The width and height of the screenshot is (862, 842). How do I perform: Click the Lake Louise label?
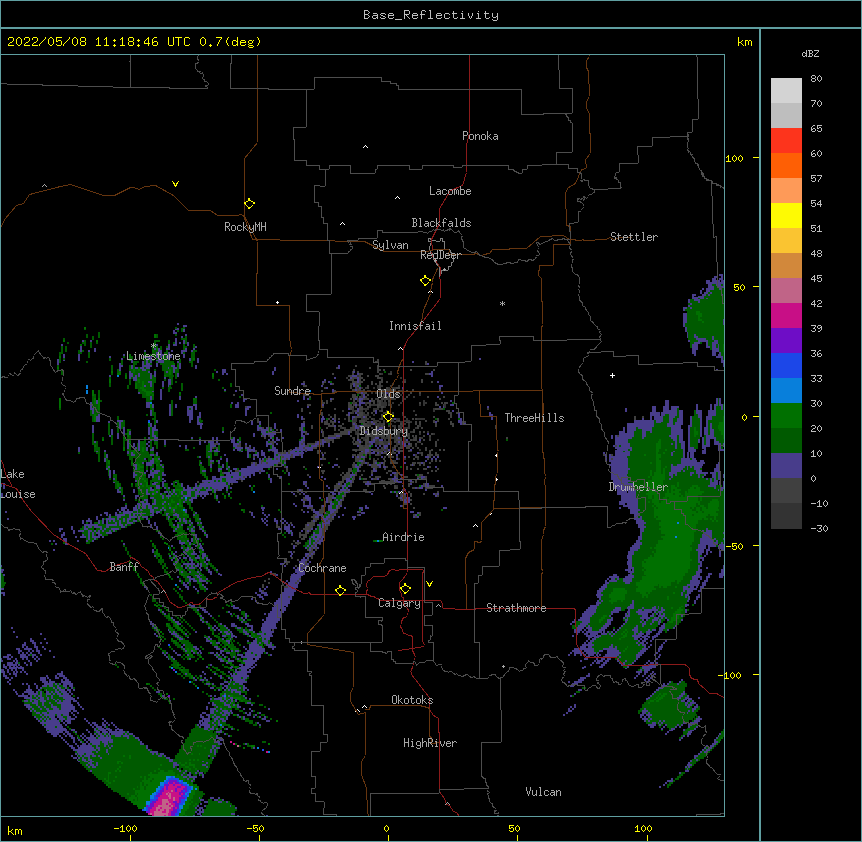[18, 484]
